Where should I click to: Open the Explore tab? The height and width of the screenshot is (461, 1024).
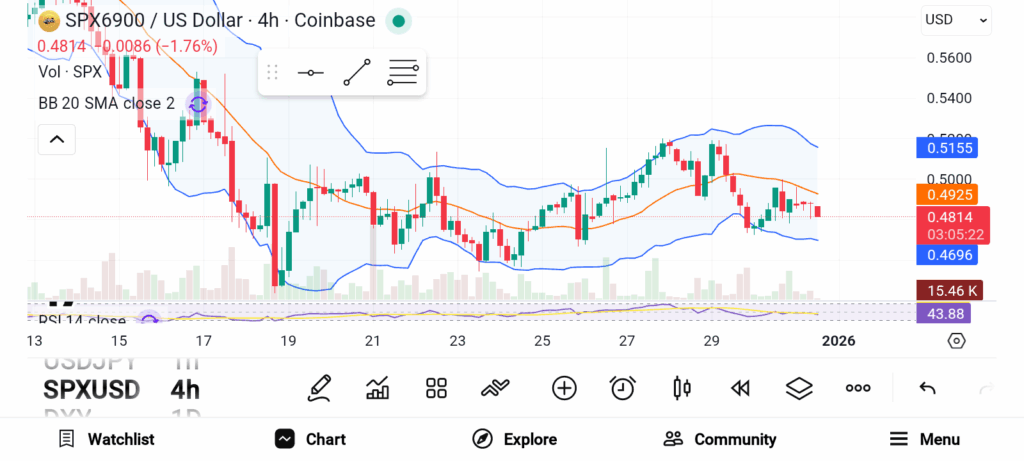515,439
